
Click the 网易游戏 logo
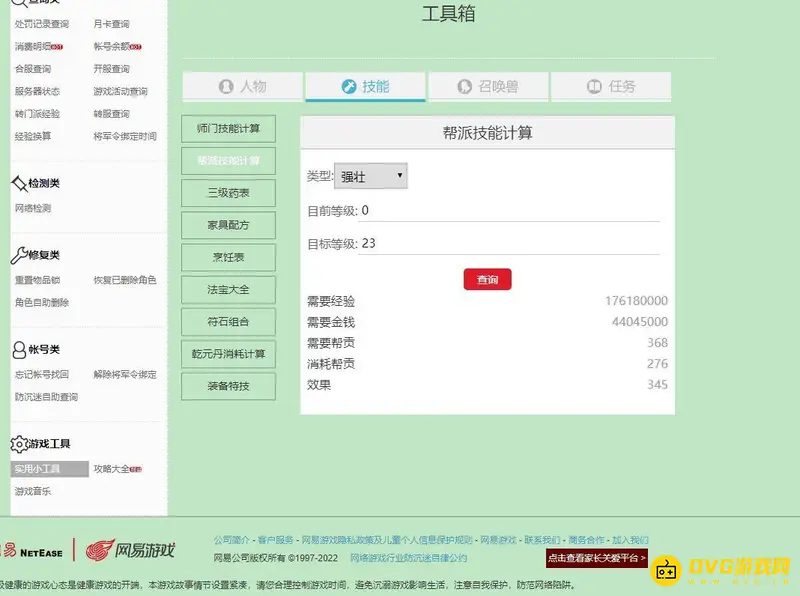click(x=130, y=550)
